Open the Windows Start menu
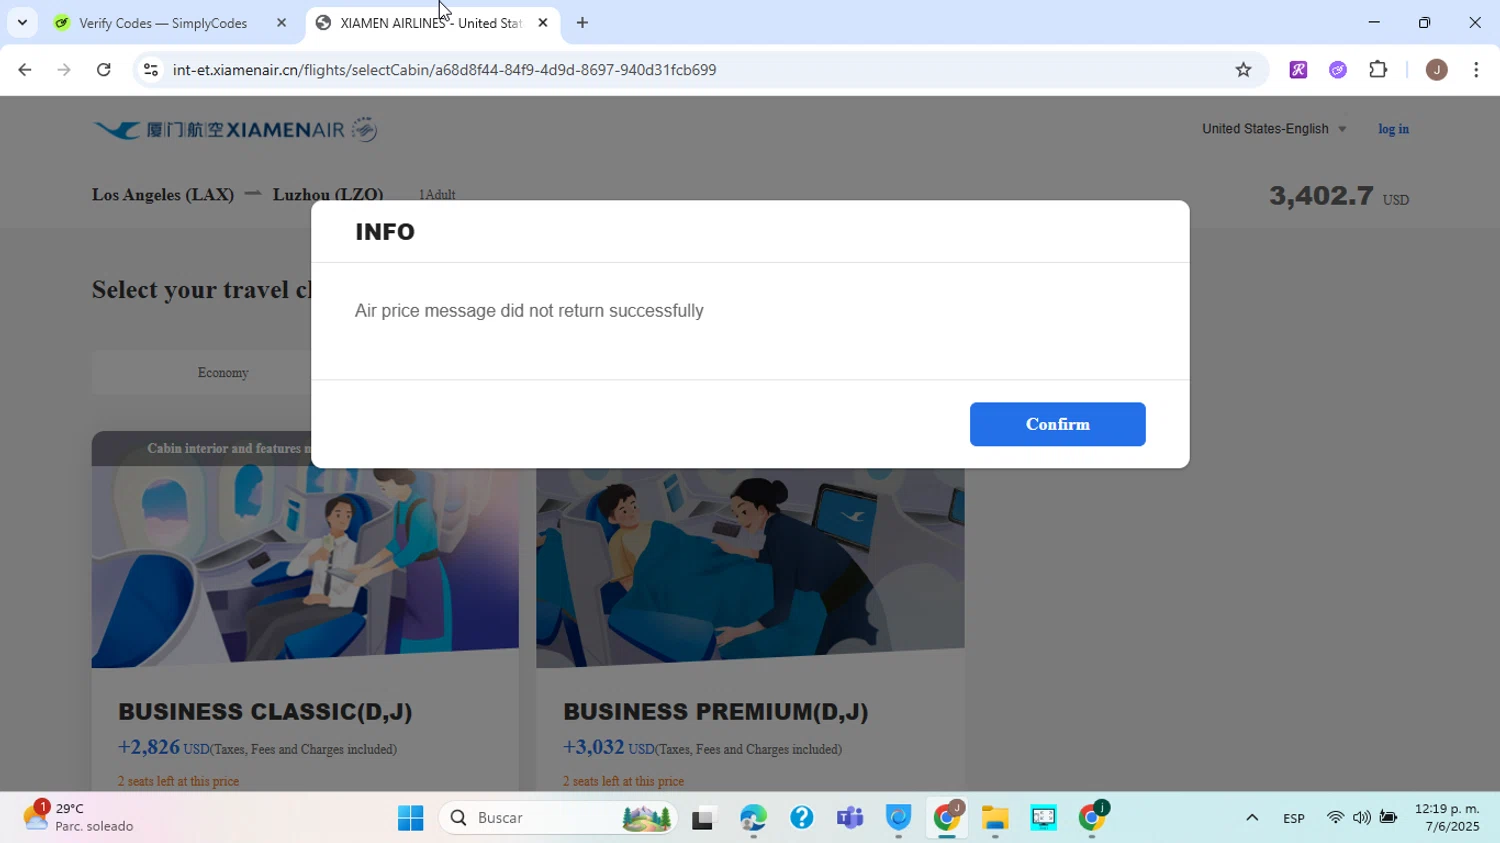The width and height of the screenshot is (1500, 843). click(x=410, y=818)
